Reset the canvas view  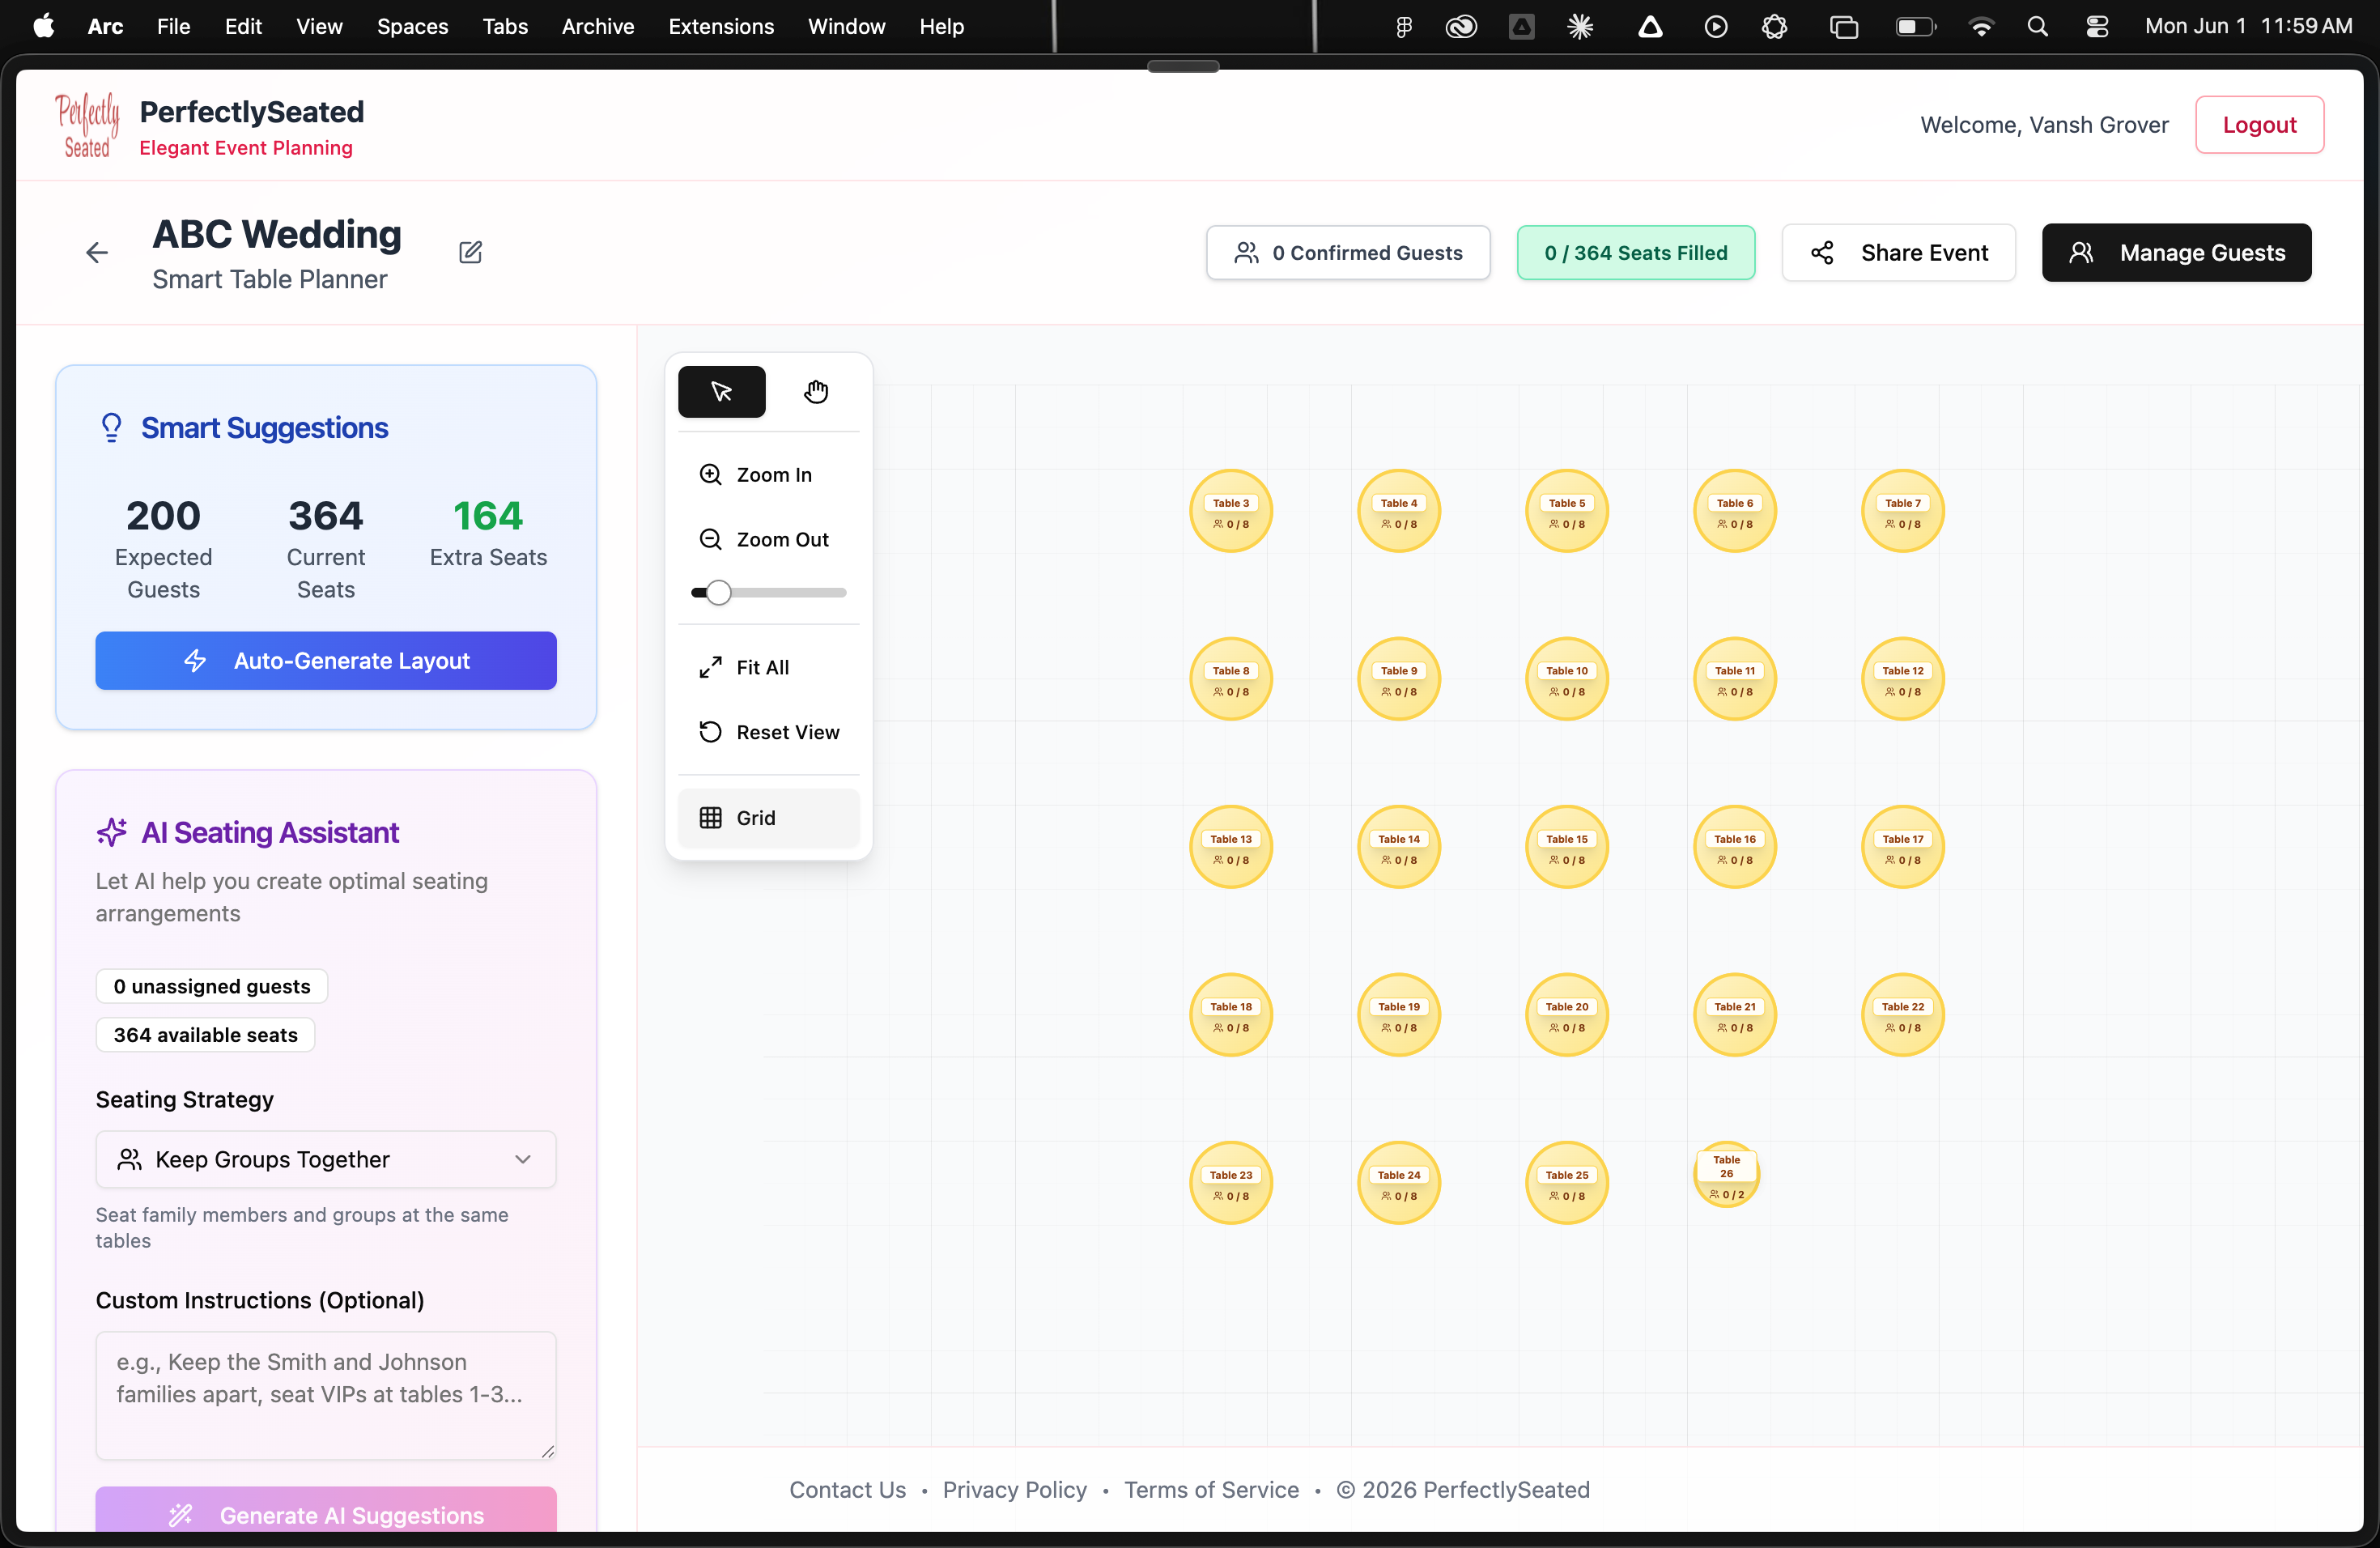click(x=768, y=732)
